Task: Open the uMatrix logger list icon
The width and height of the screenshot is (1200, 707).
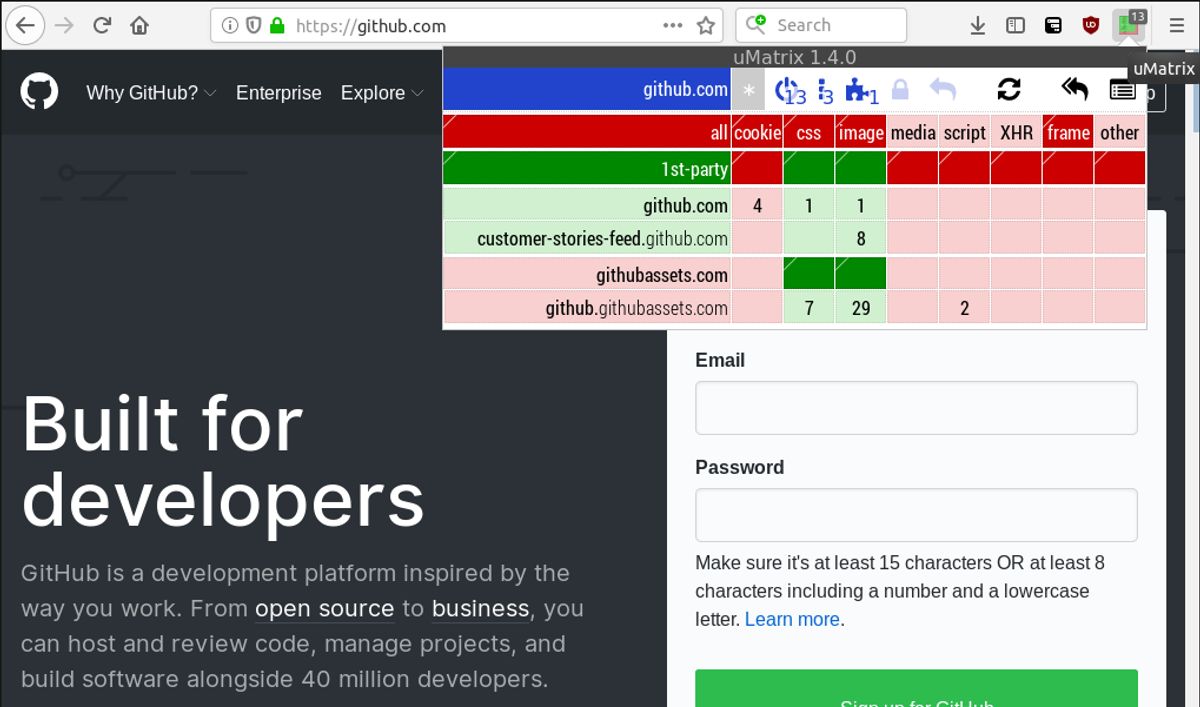Action: click(1123, 90)
